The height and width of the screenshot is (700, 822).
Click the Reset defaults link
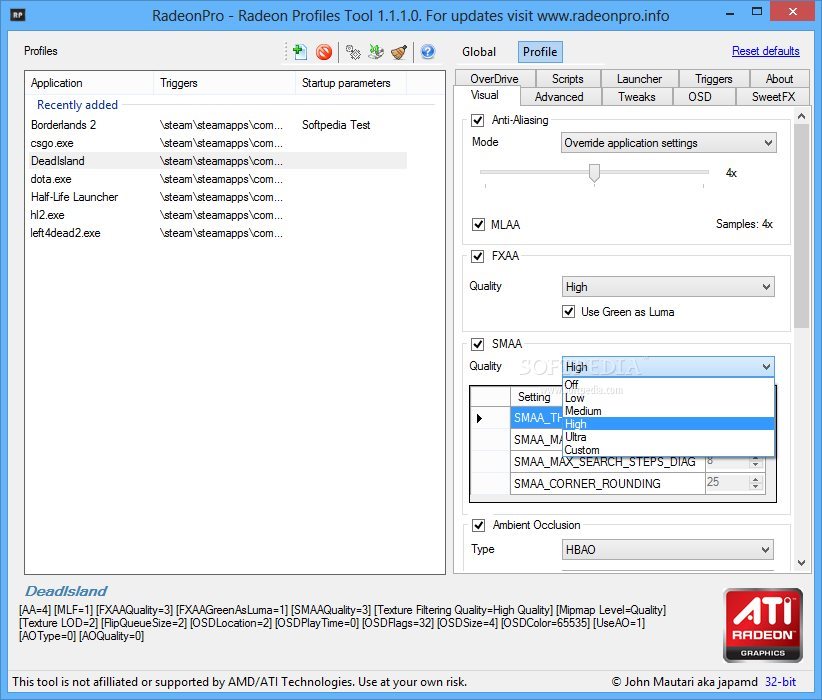pos(765,51)
